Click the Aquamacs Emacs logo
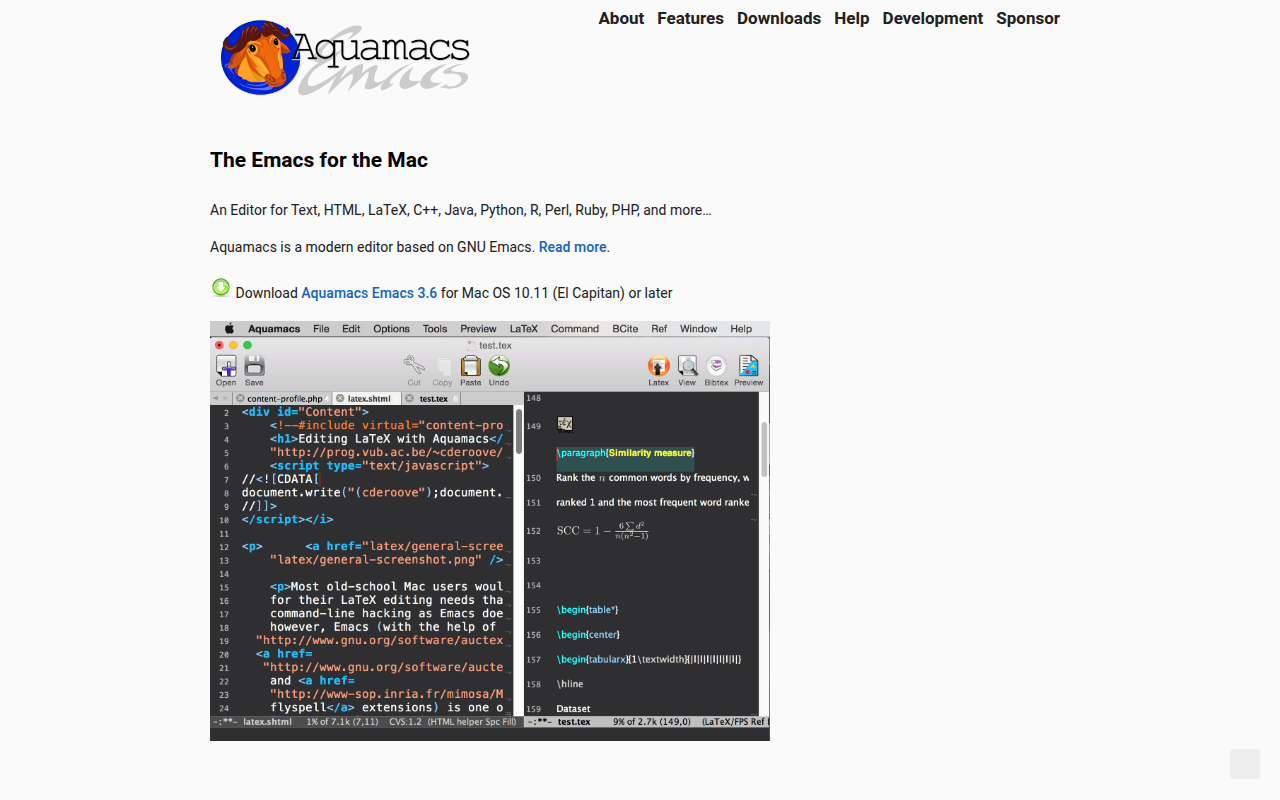The image size is (1280, 800). 345,58
